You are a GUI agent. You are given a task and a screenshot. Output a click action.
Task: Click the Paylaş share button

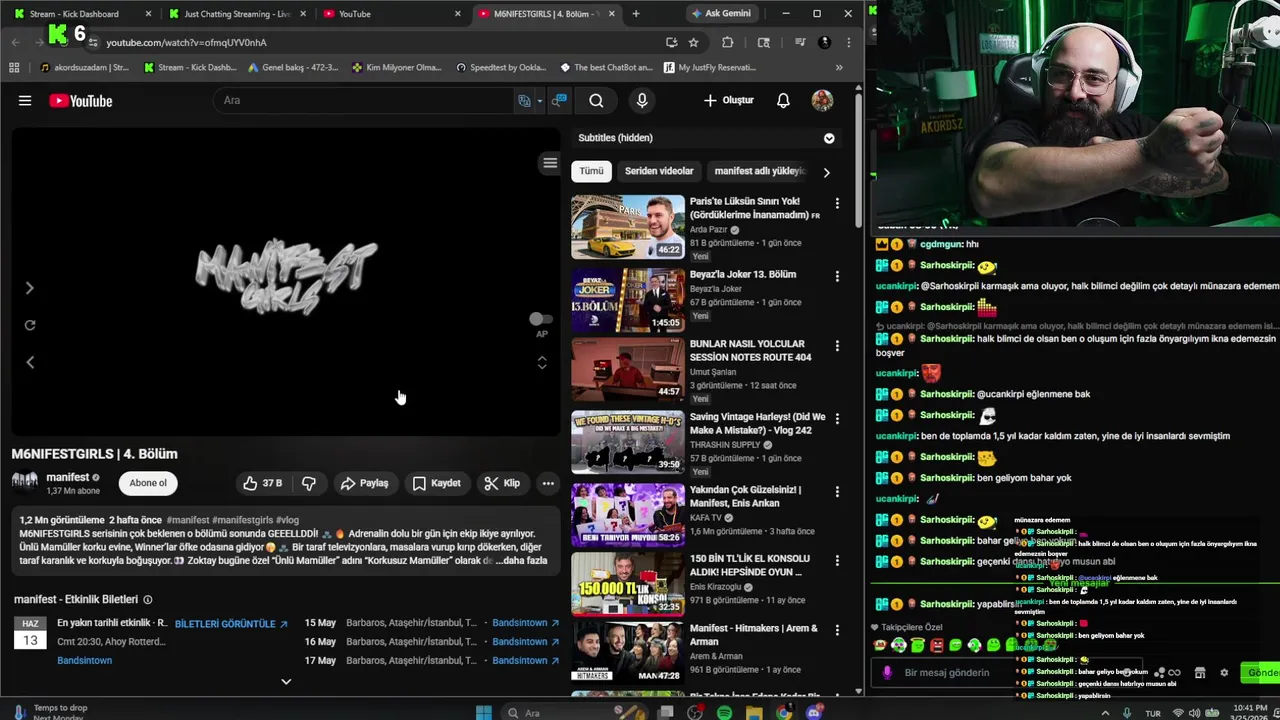click(364, 483)
